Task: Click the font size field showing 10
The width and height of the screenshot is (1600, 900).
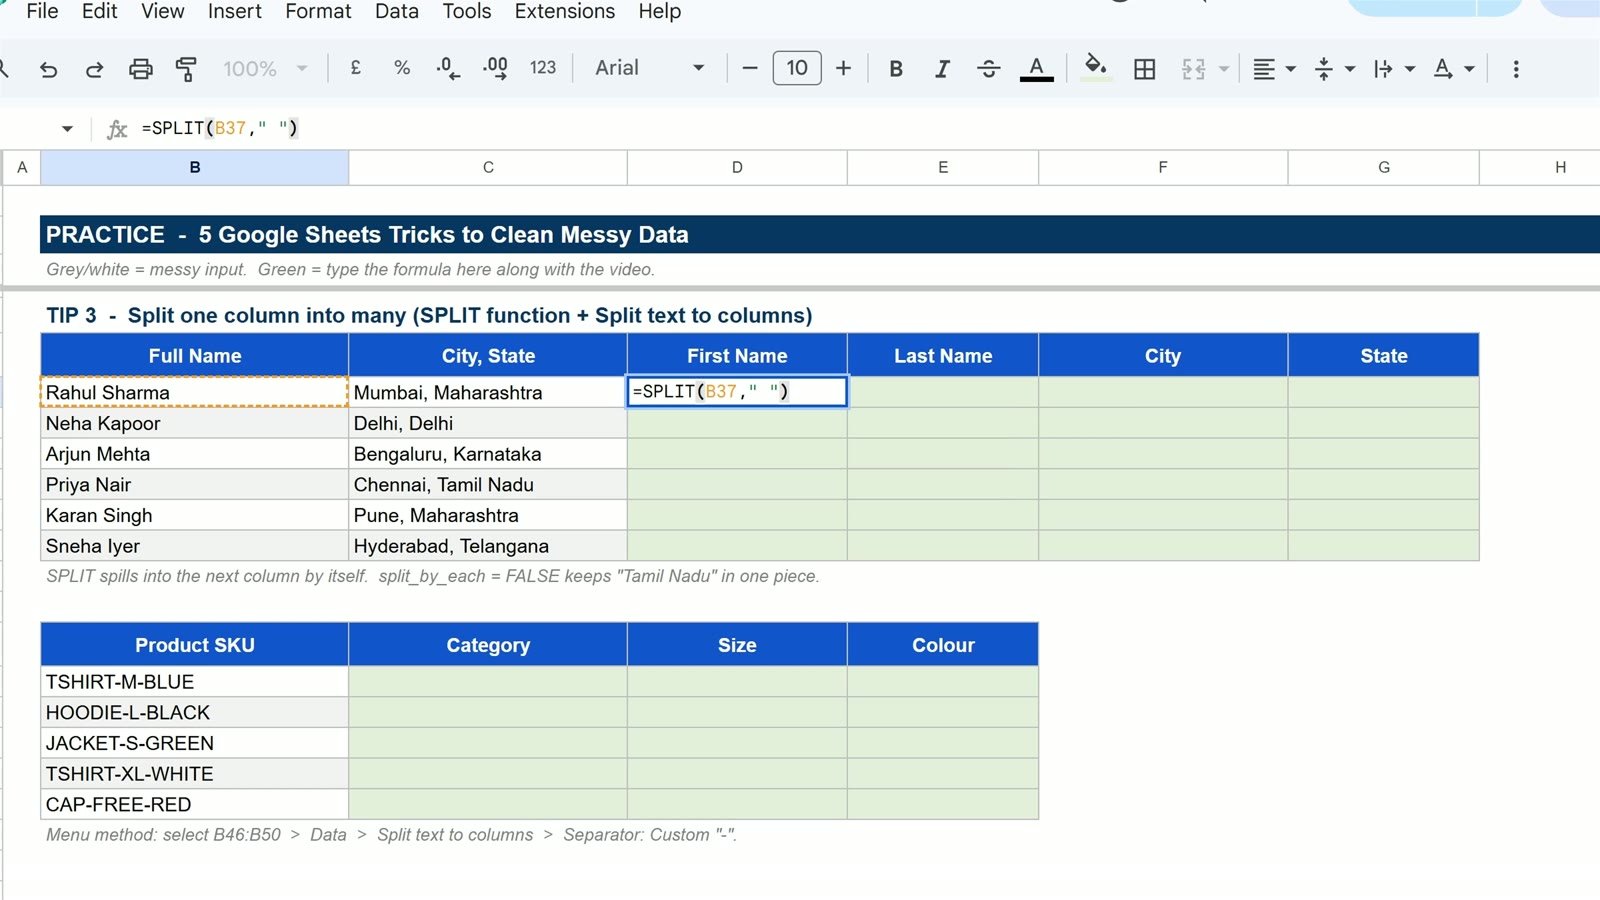Action: coord(797,68)
